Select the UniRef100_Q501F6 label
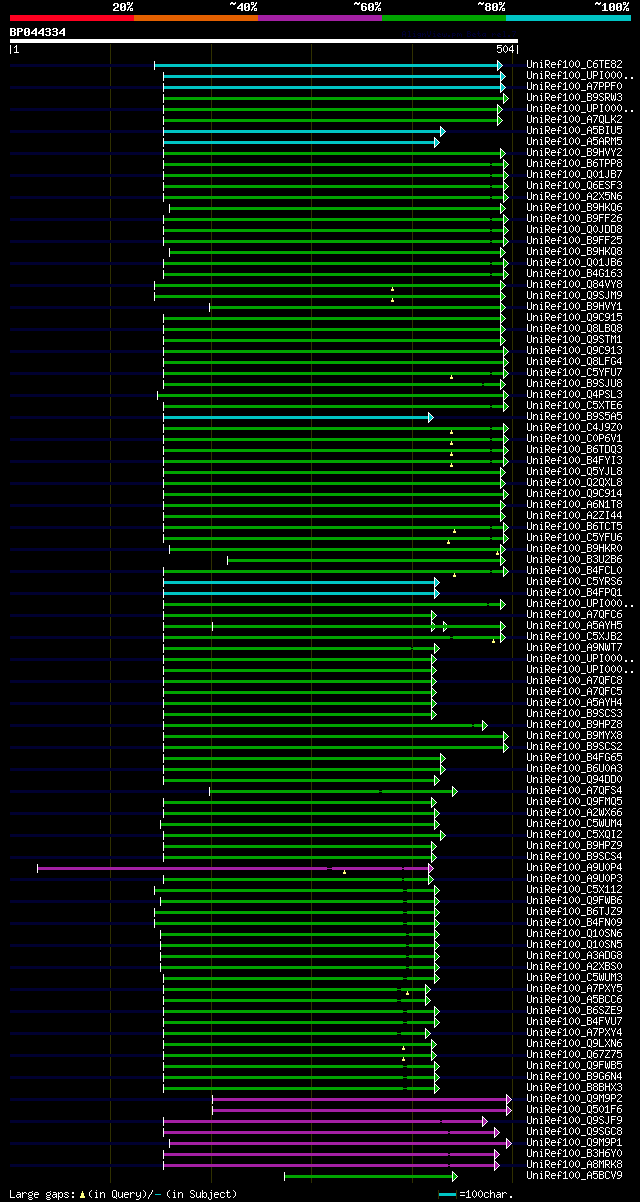 click(x=574, y=1110)
